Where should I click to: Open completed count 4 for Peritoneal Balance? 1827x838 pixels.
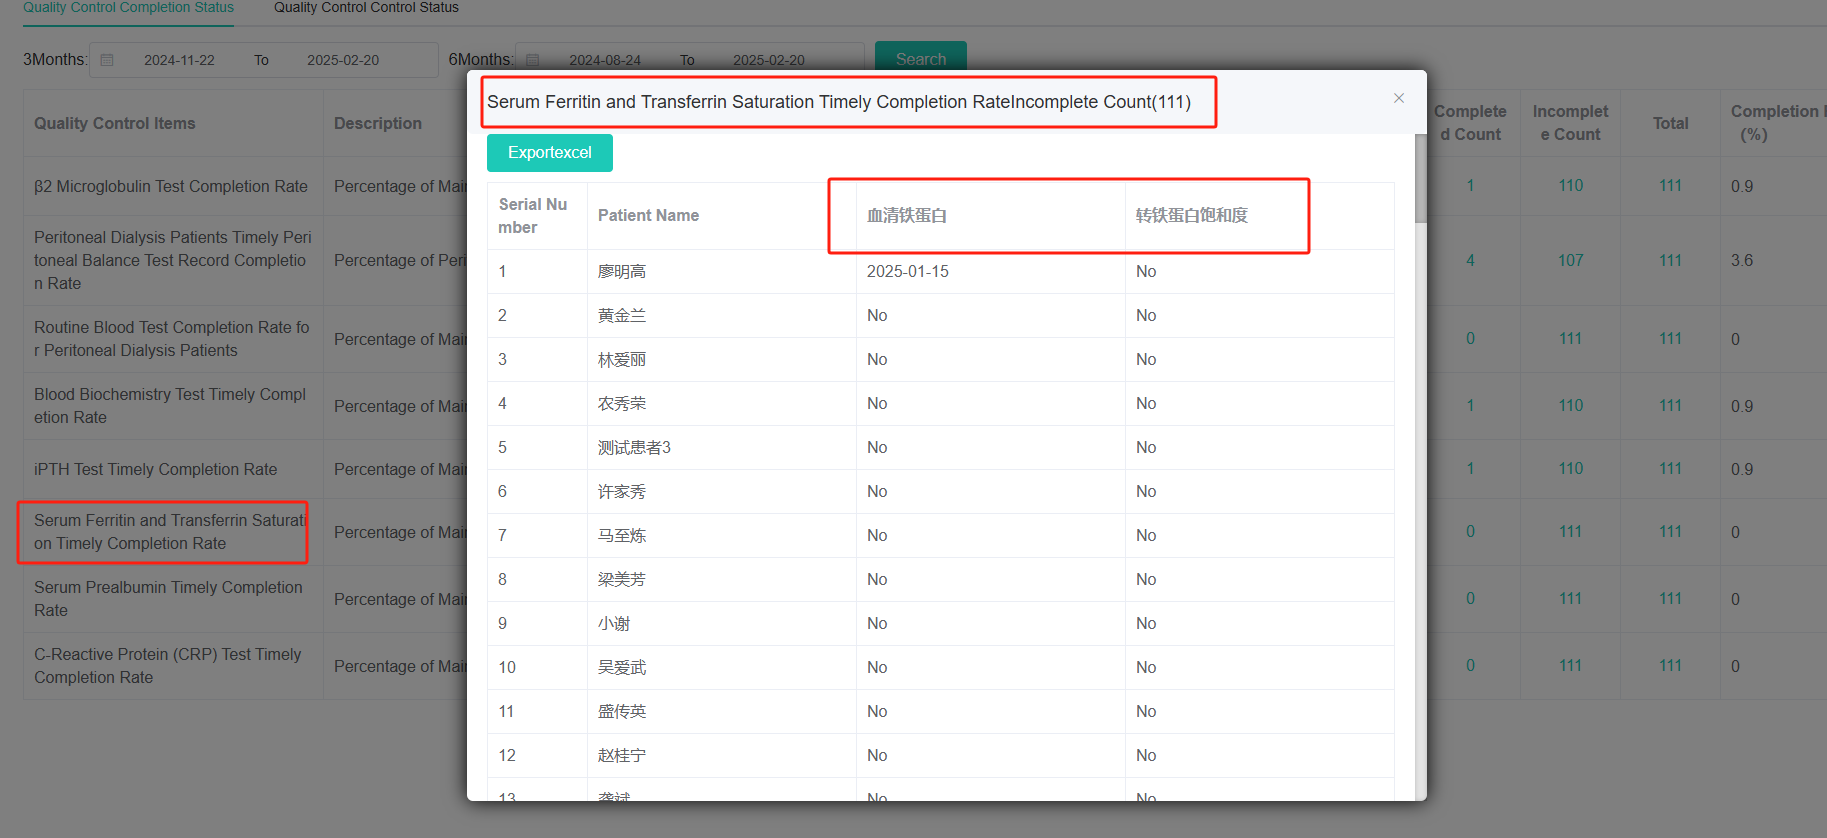[x=1470, y=260]
